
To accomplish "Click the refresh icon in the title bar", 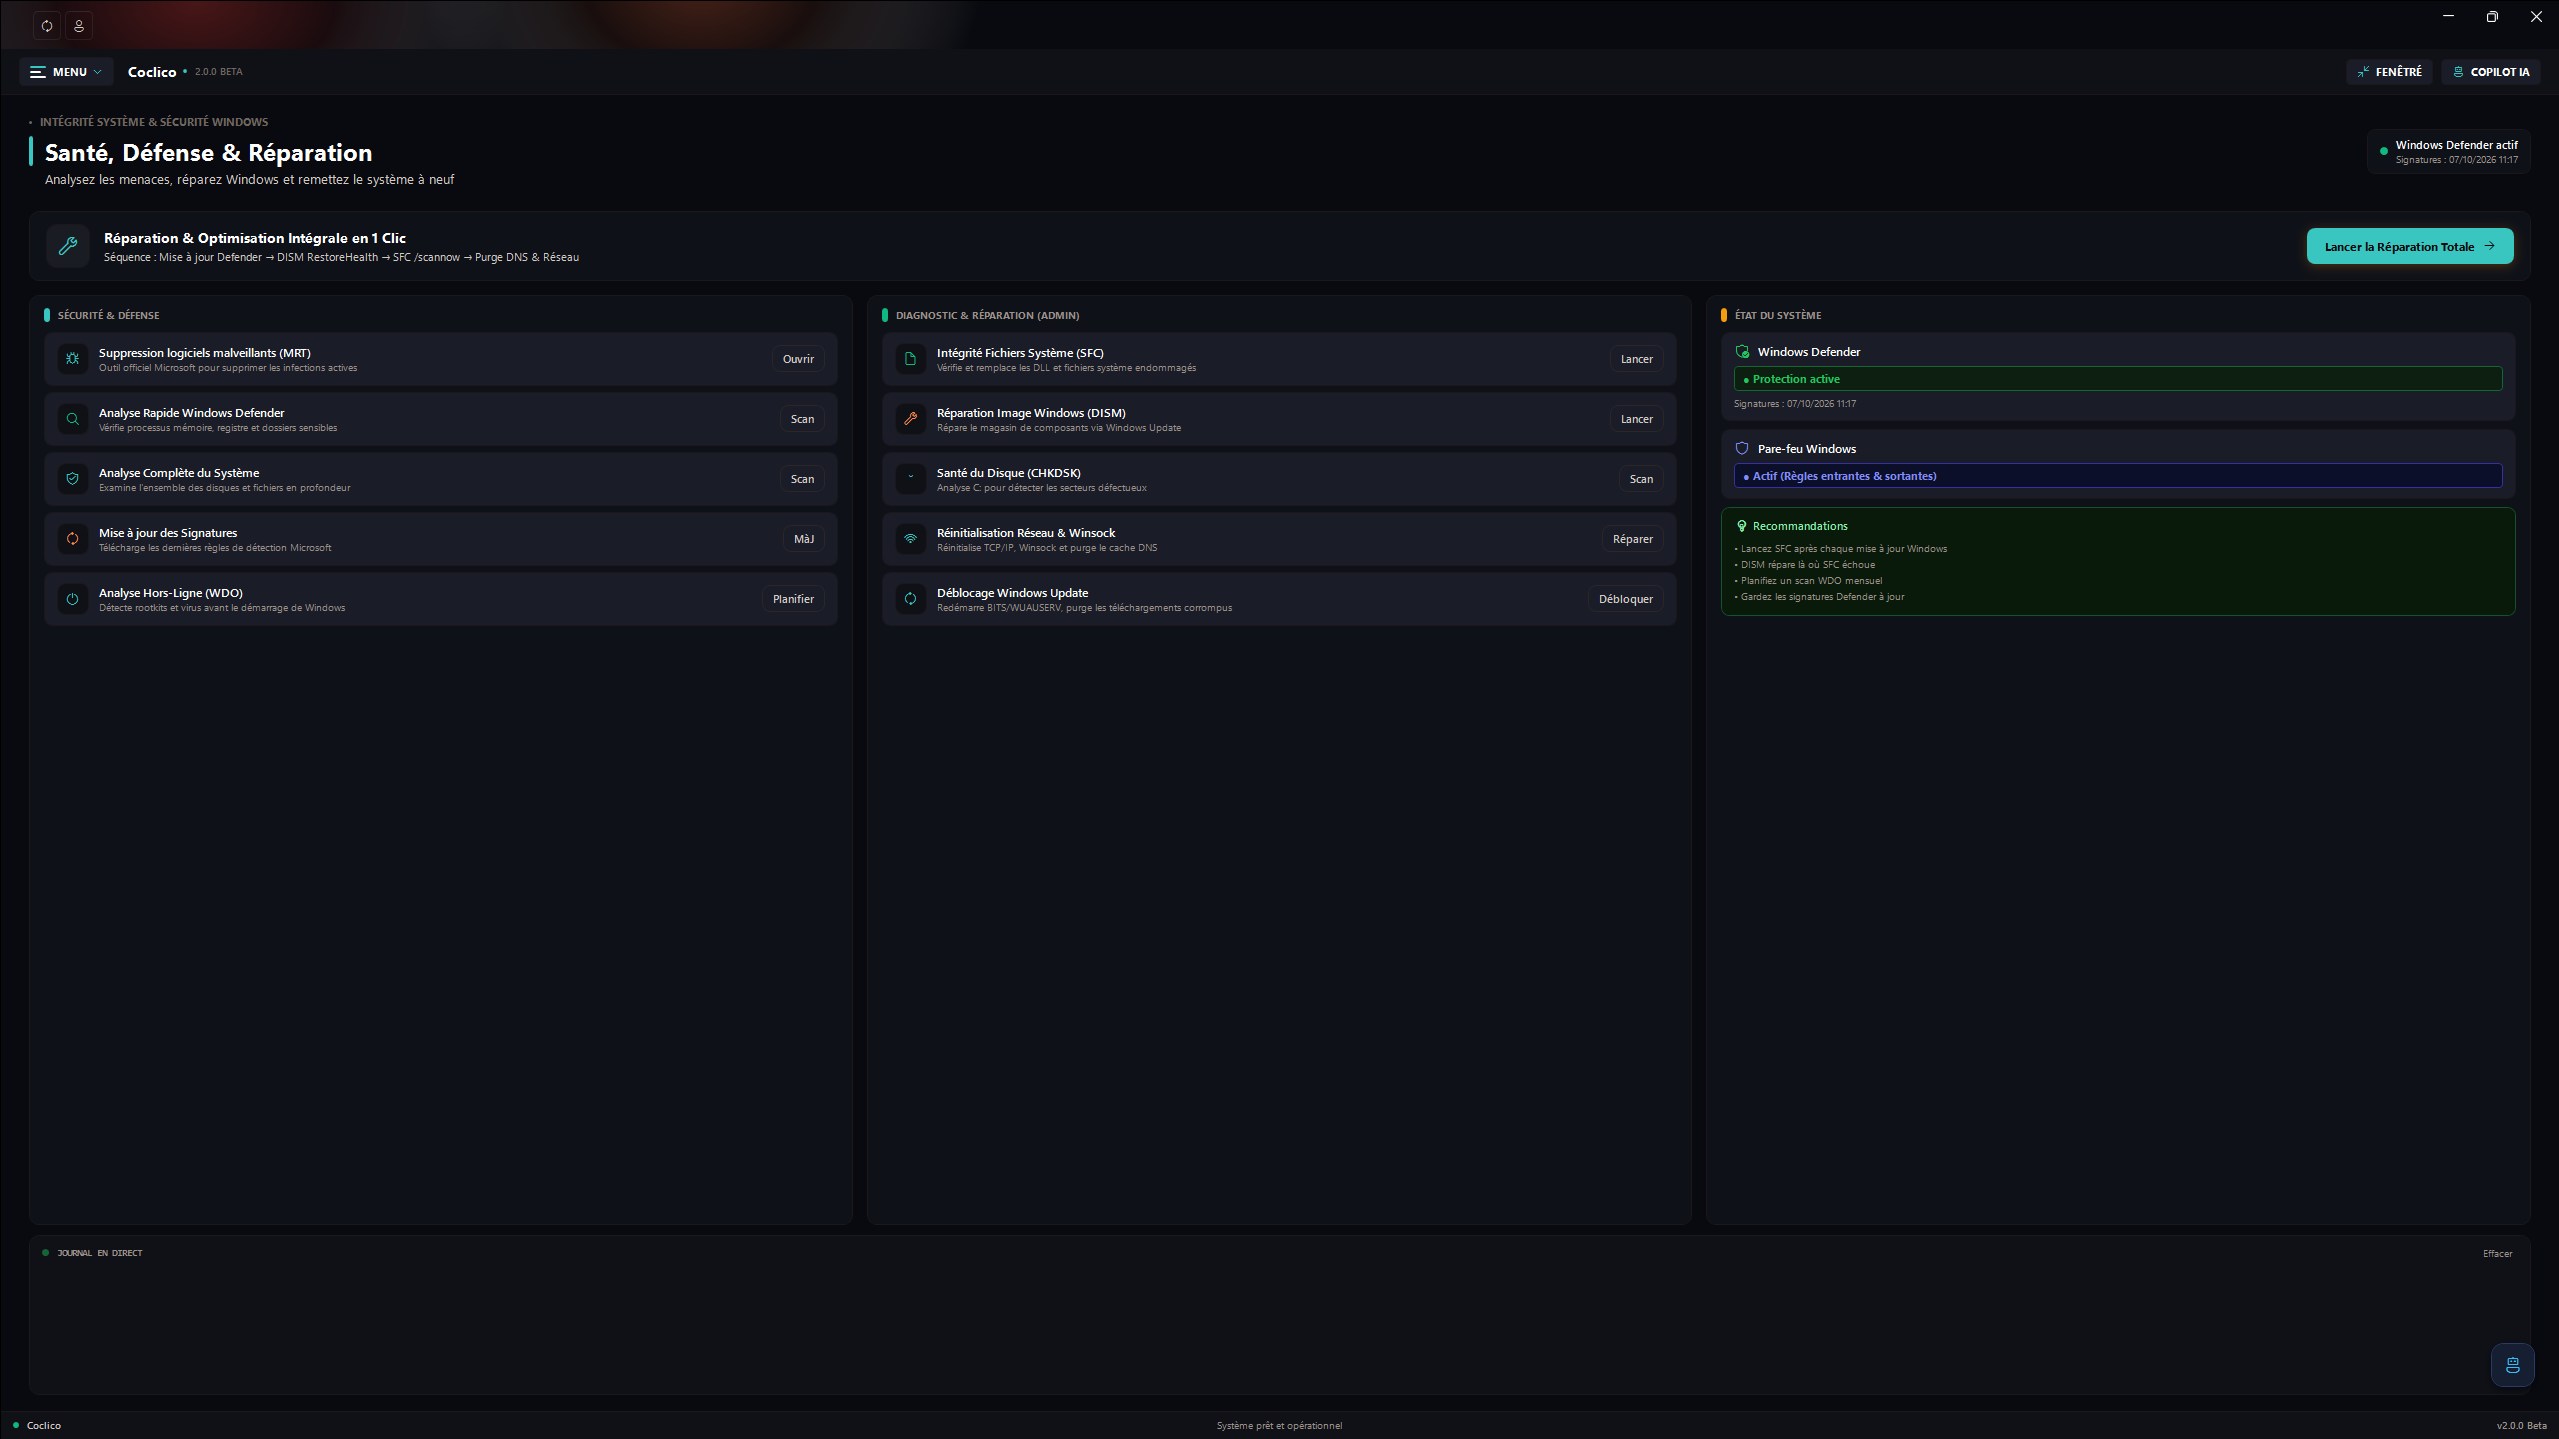I will click(x=47, y=25).
